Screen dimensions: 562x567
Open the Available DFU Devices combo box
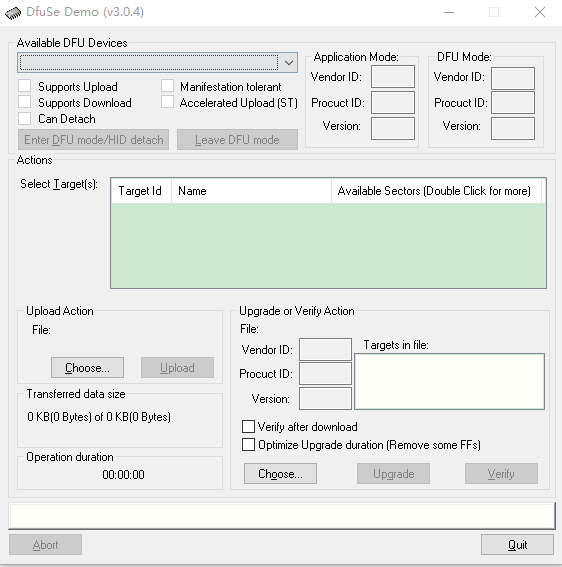tap(157, 63)
